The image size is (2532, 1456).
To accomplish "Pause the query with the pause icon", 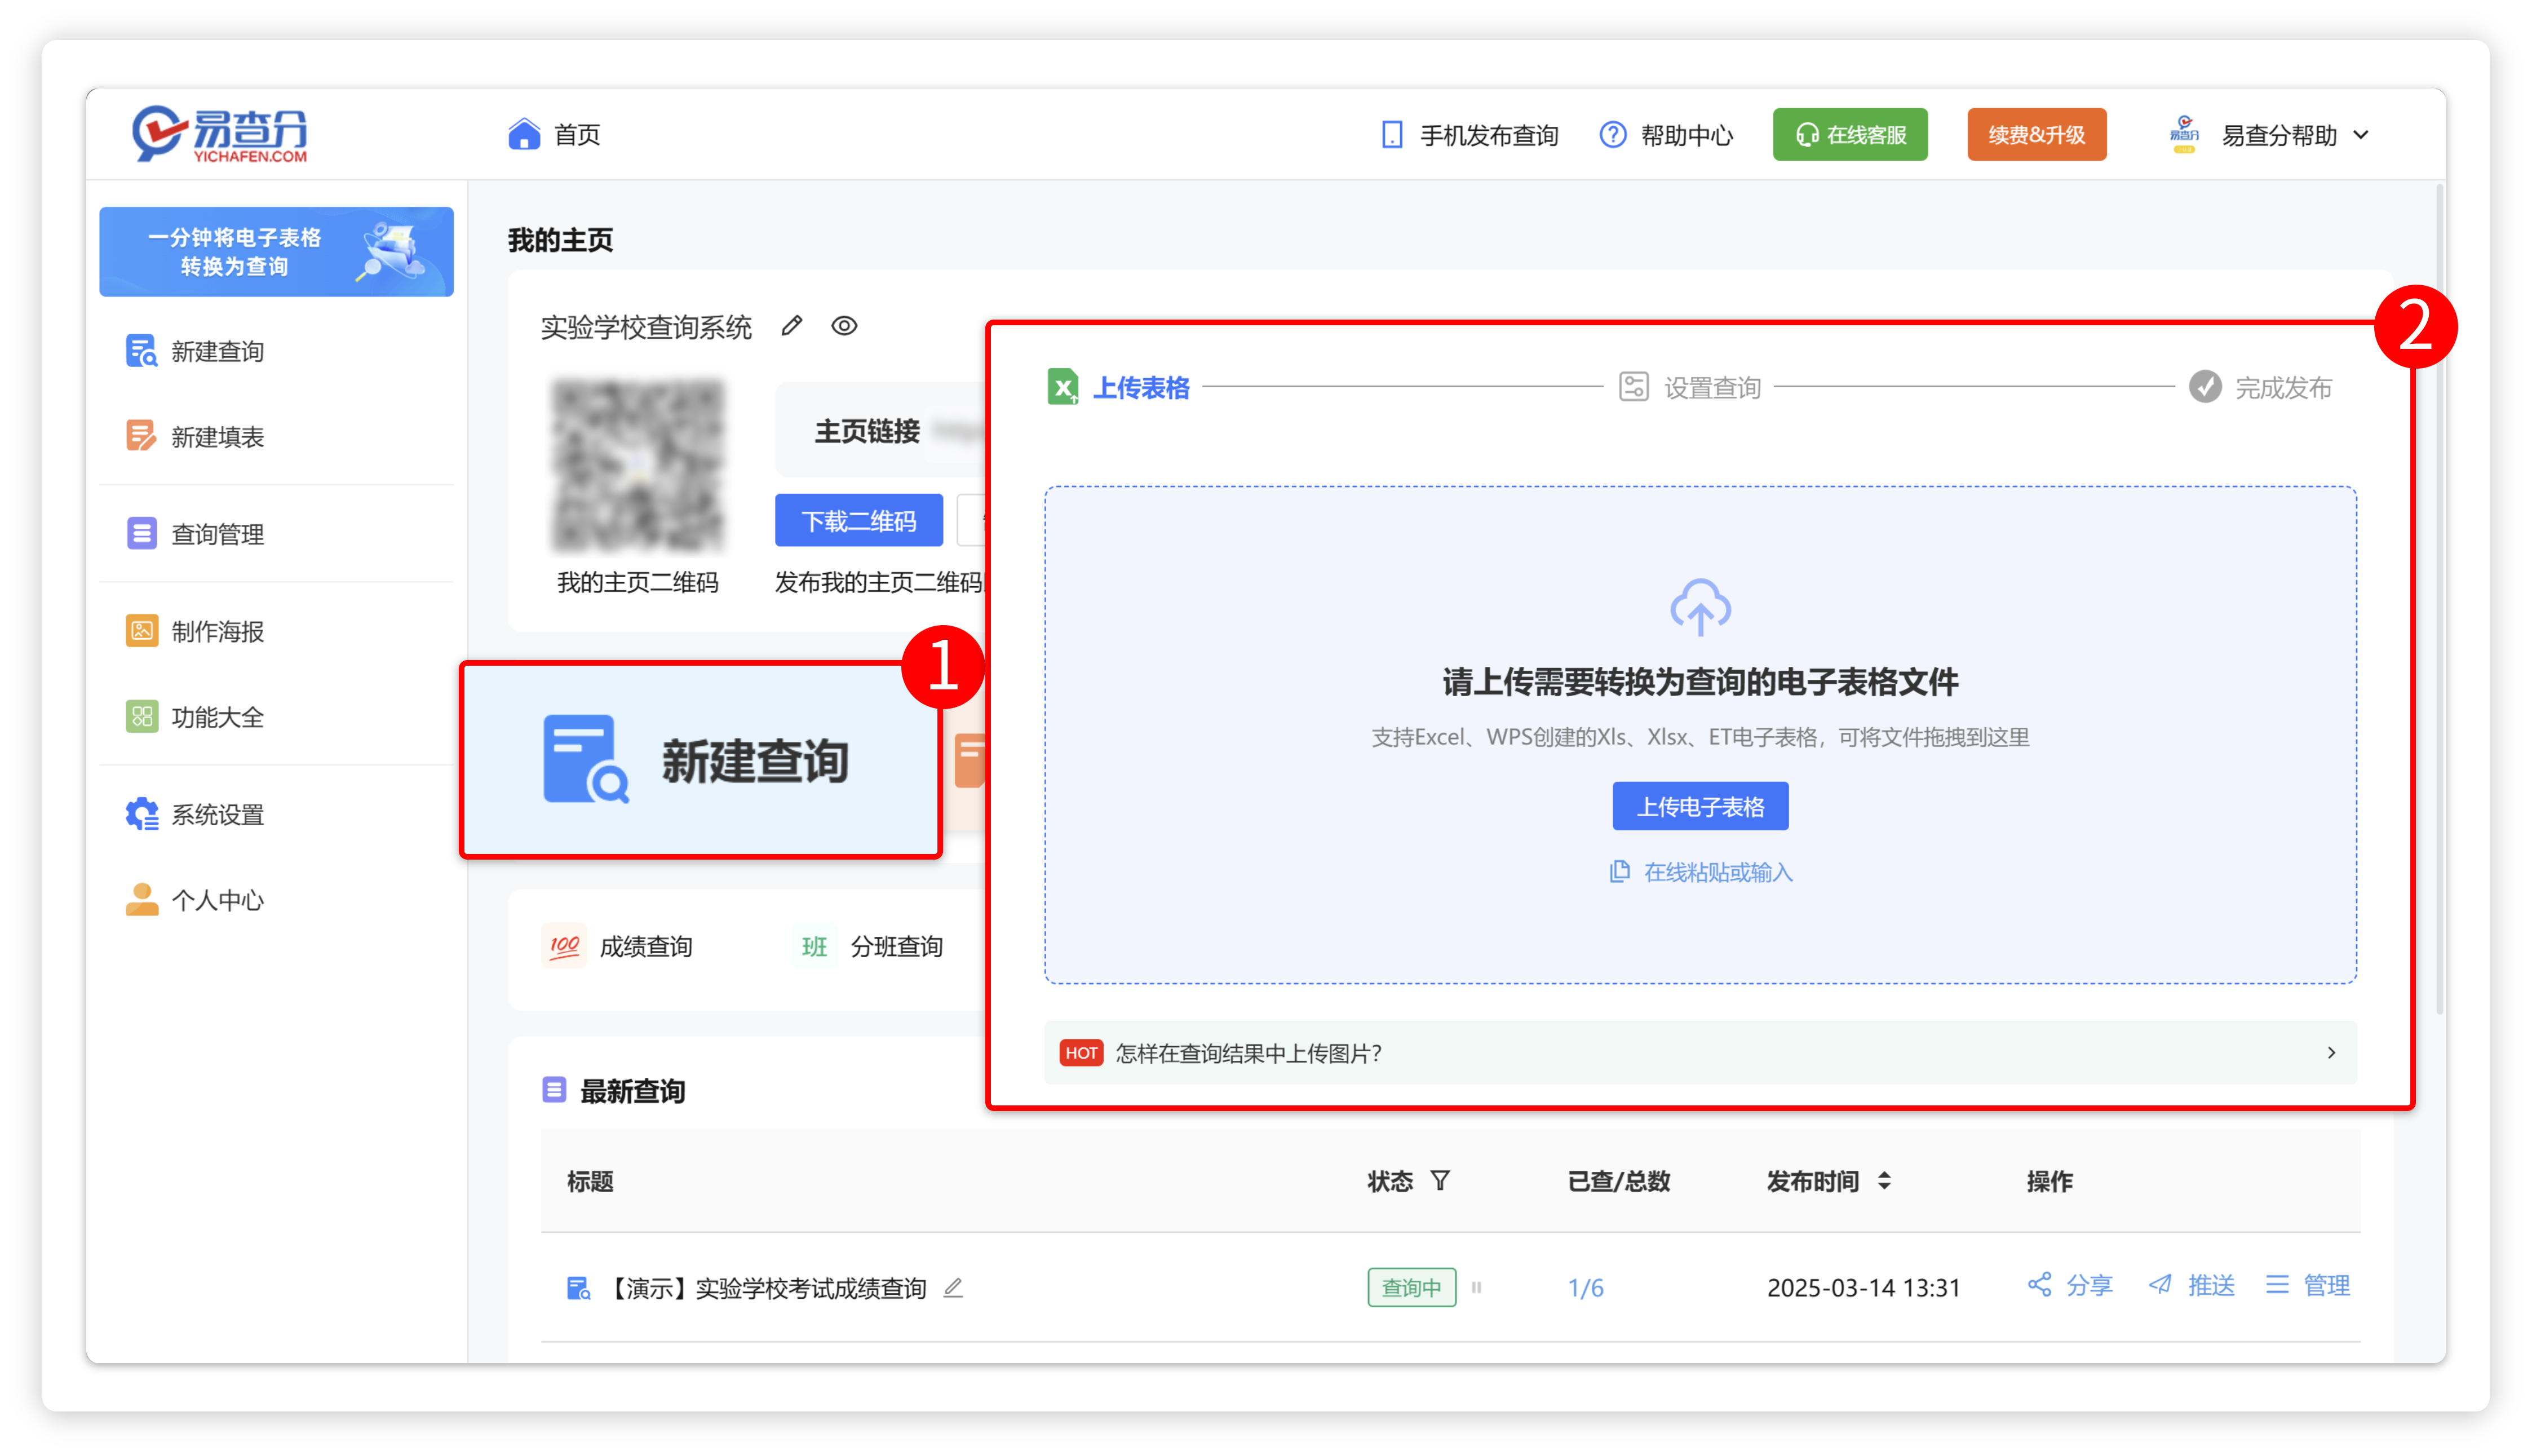I will (1476, 1288).
